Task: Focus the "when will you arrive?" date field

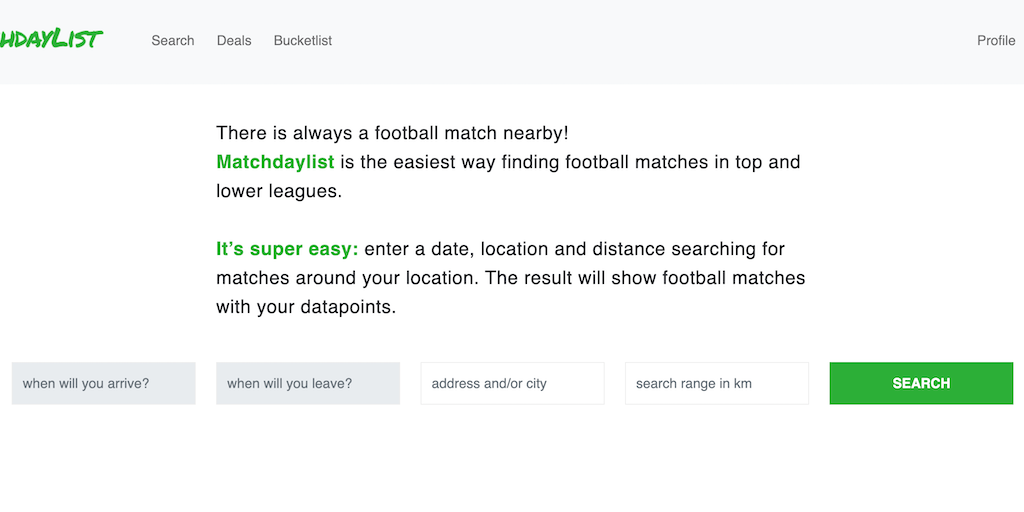Action: pos(104,383)
